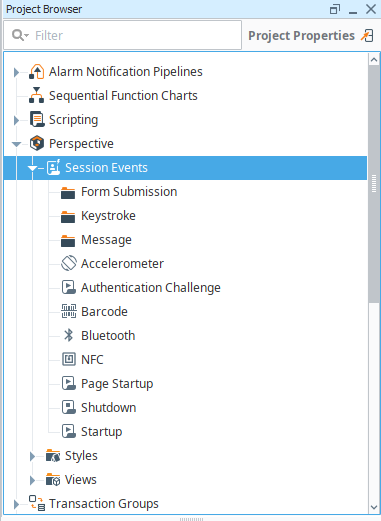Click the NFC event icon
This screenshot has height=521, width=381.
click(69, 359)
